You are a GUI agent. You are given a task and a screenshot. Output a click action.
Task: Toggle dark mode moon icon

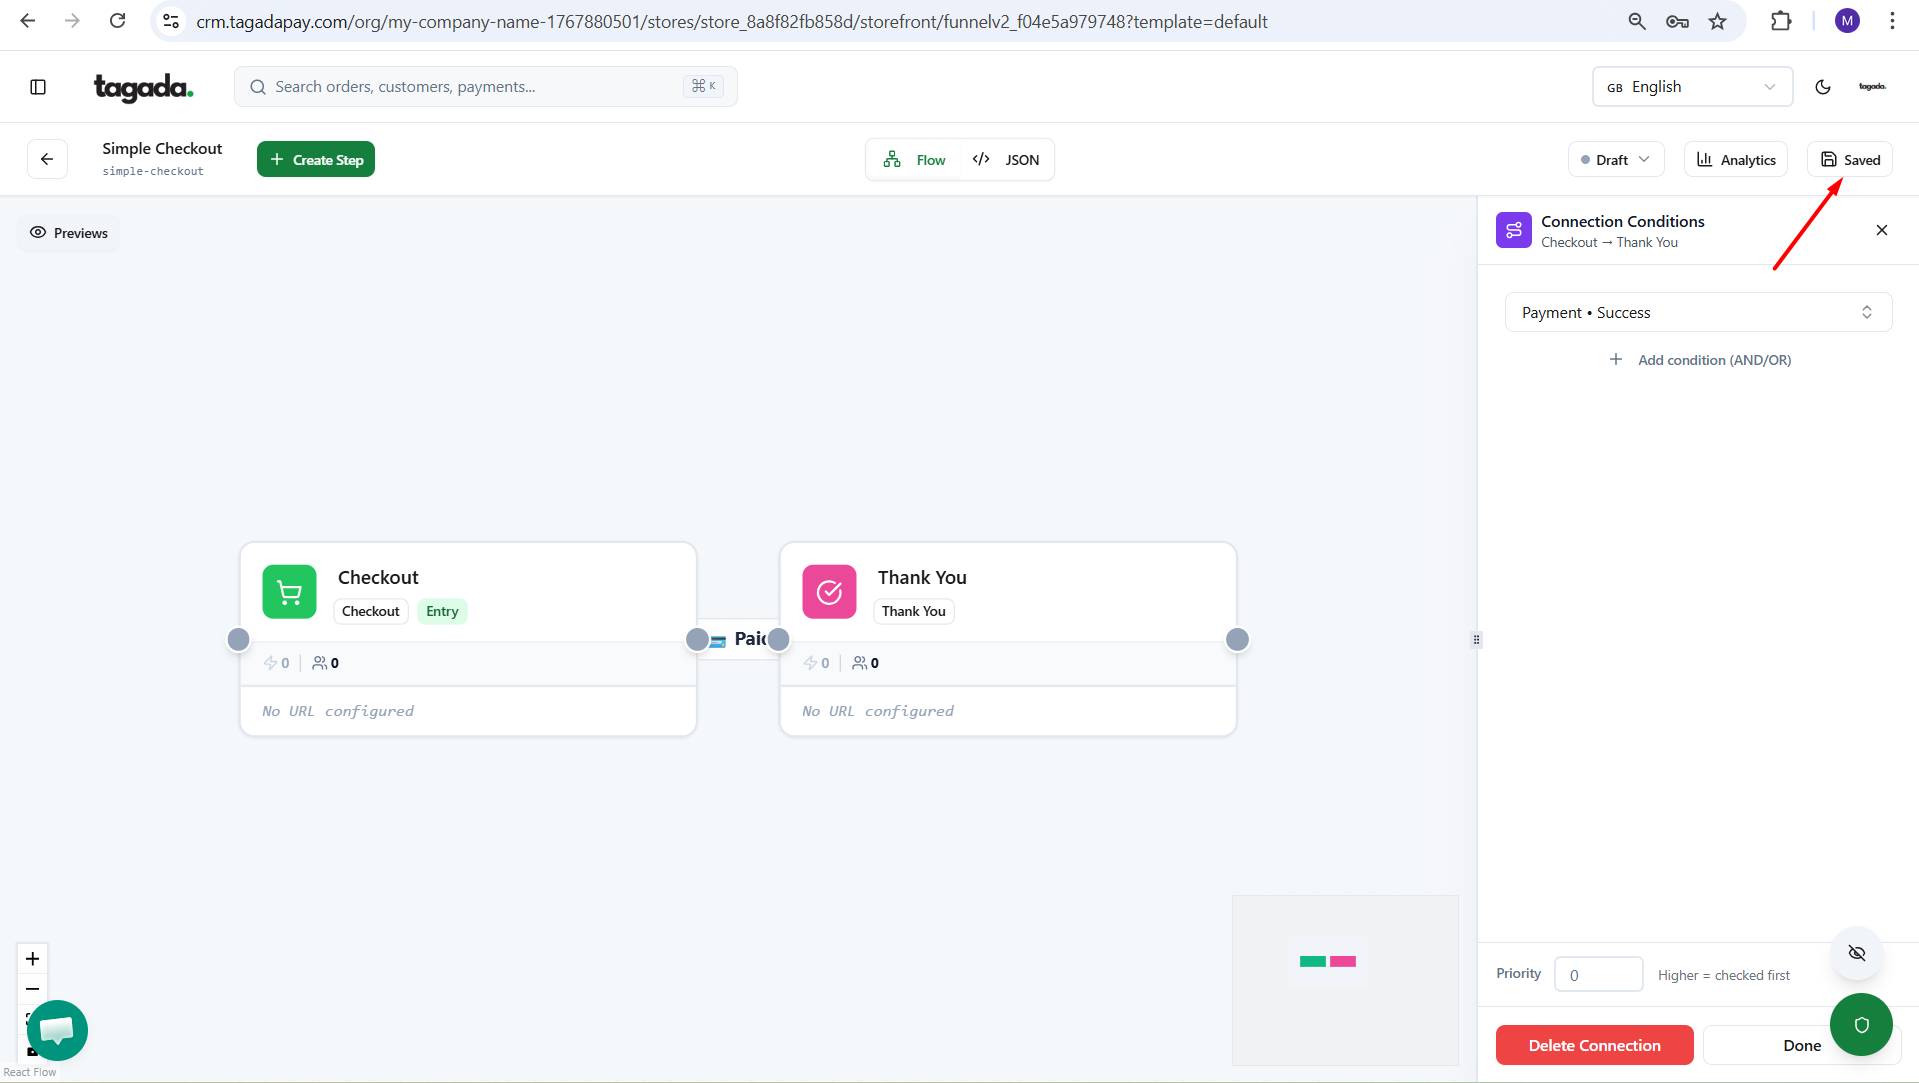click(x=1823, y=87)
